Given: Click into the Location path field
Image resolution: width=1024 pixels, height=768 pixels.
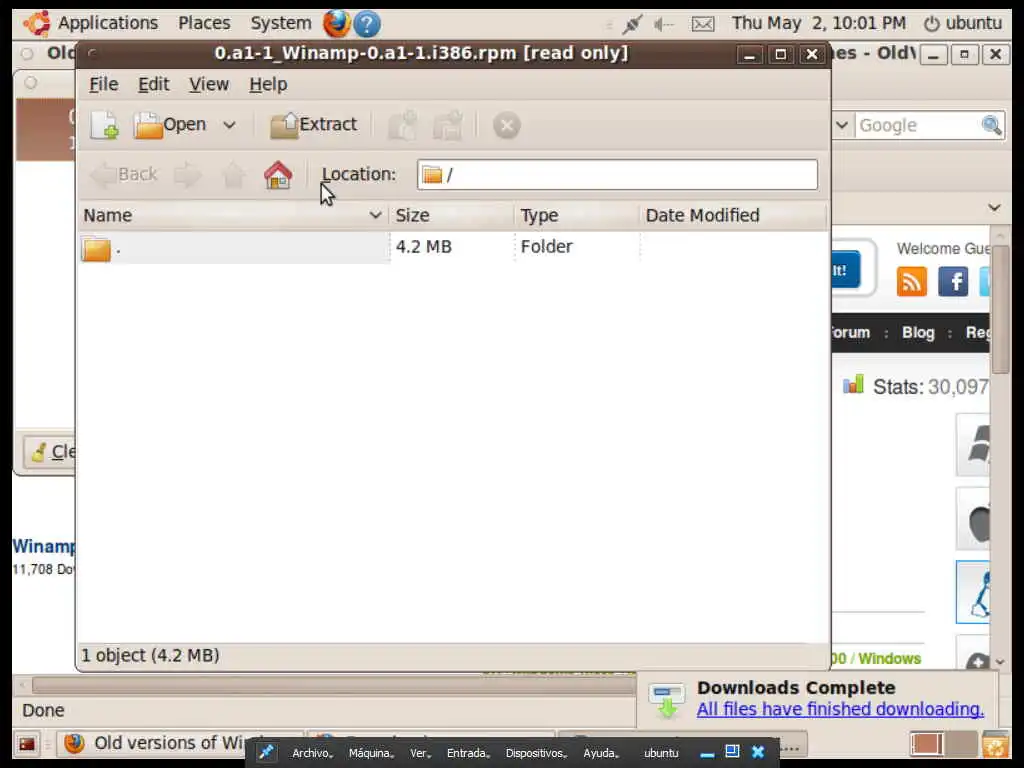Looking at the screenshot, I should [x=617, y=175].
